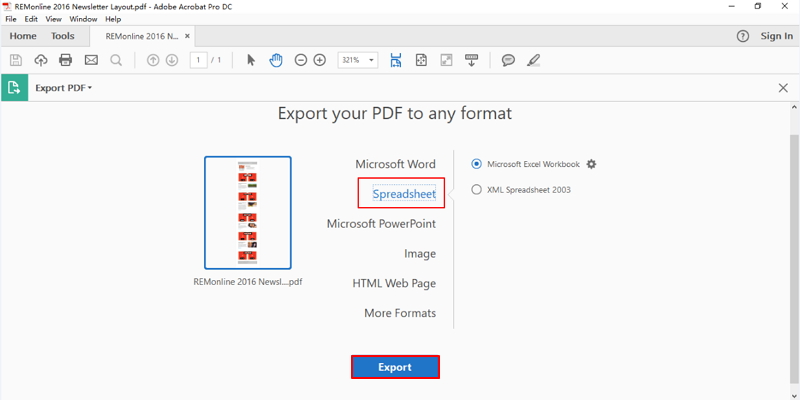
Task: Click the page number input field
Action: [198, 60]
